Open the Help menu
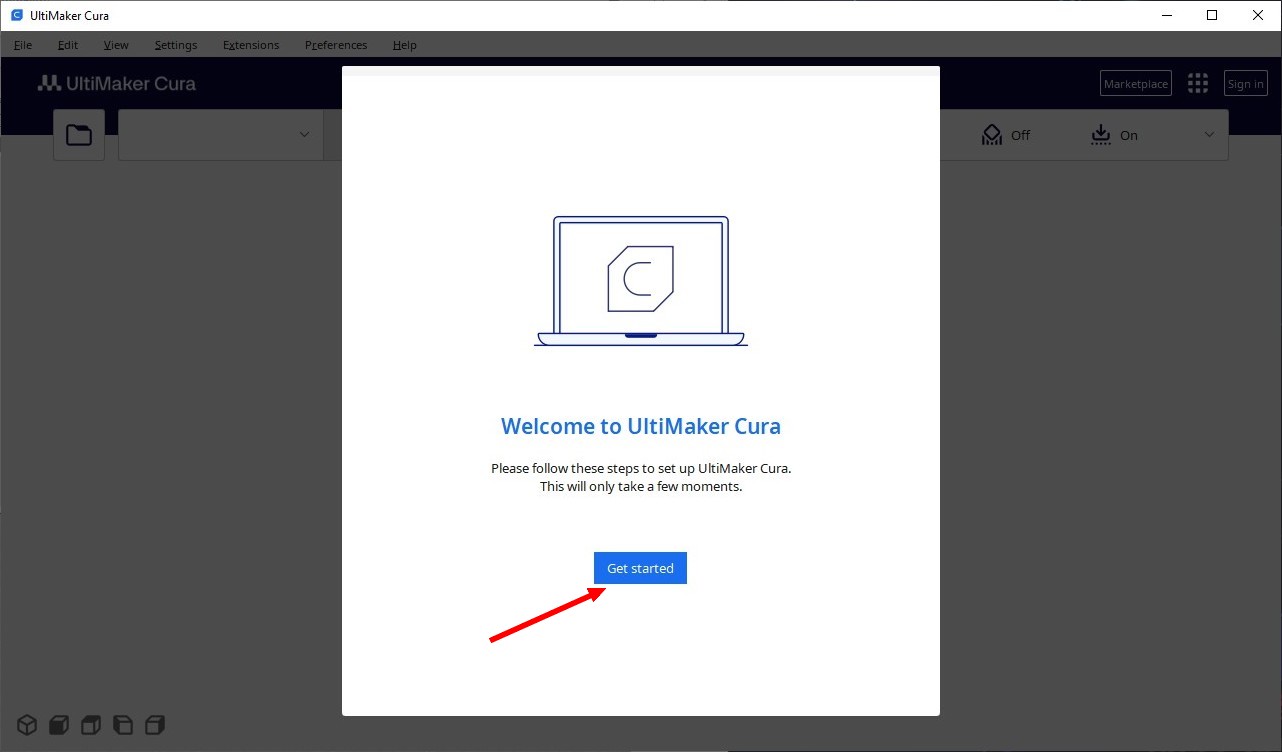Image resolution: width=1282 pixels, height=752 pixels. point(404,45)
